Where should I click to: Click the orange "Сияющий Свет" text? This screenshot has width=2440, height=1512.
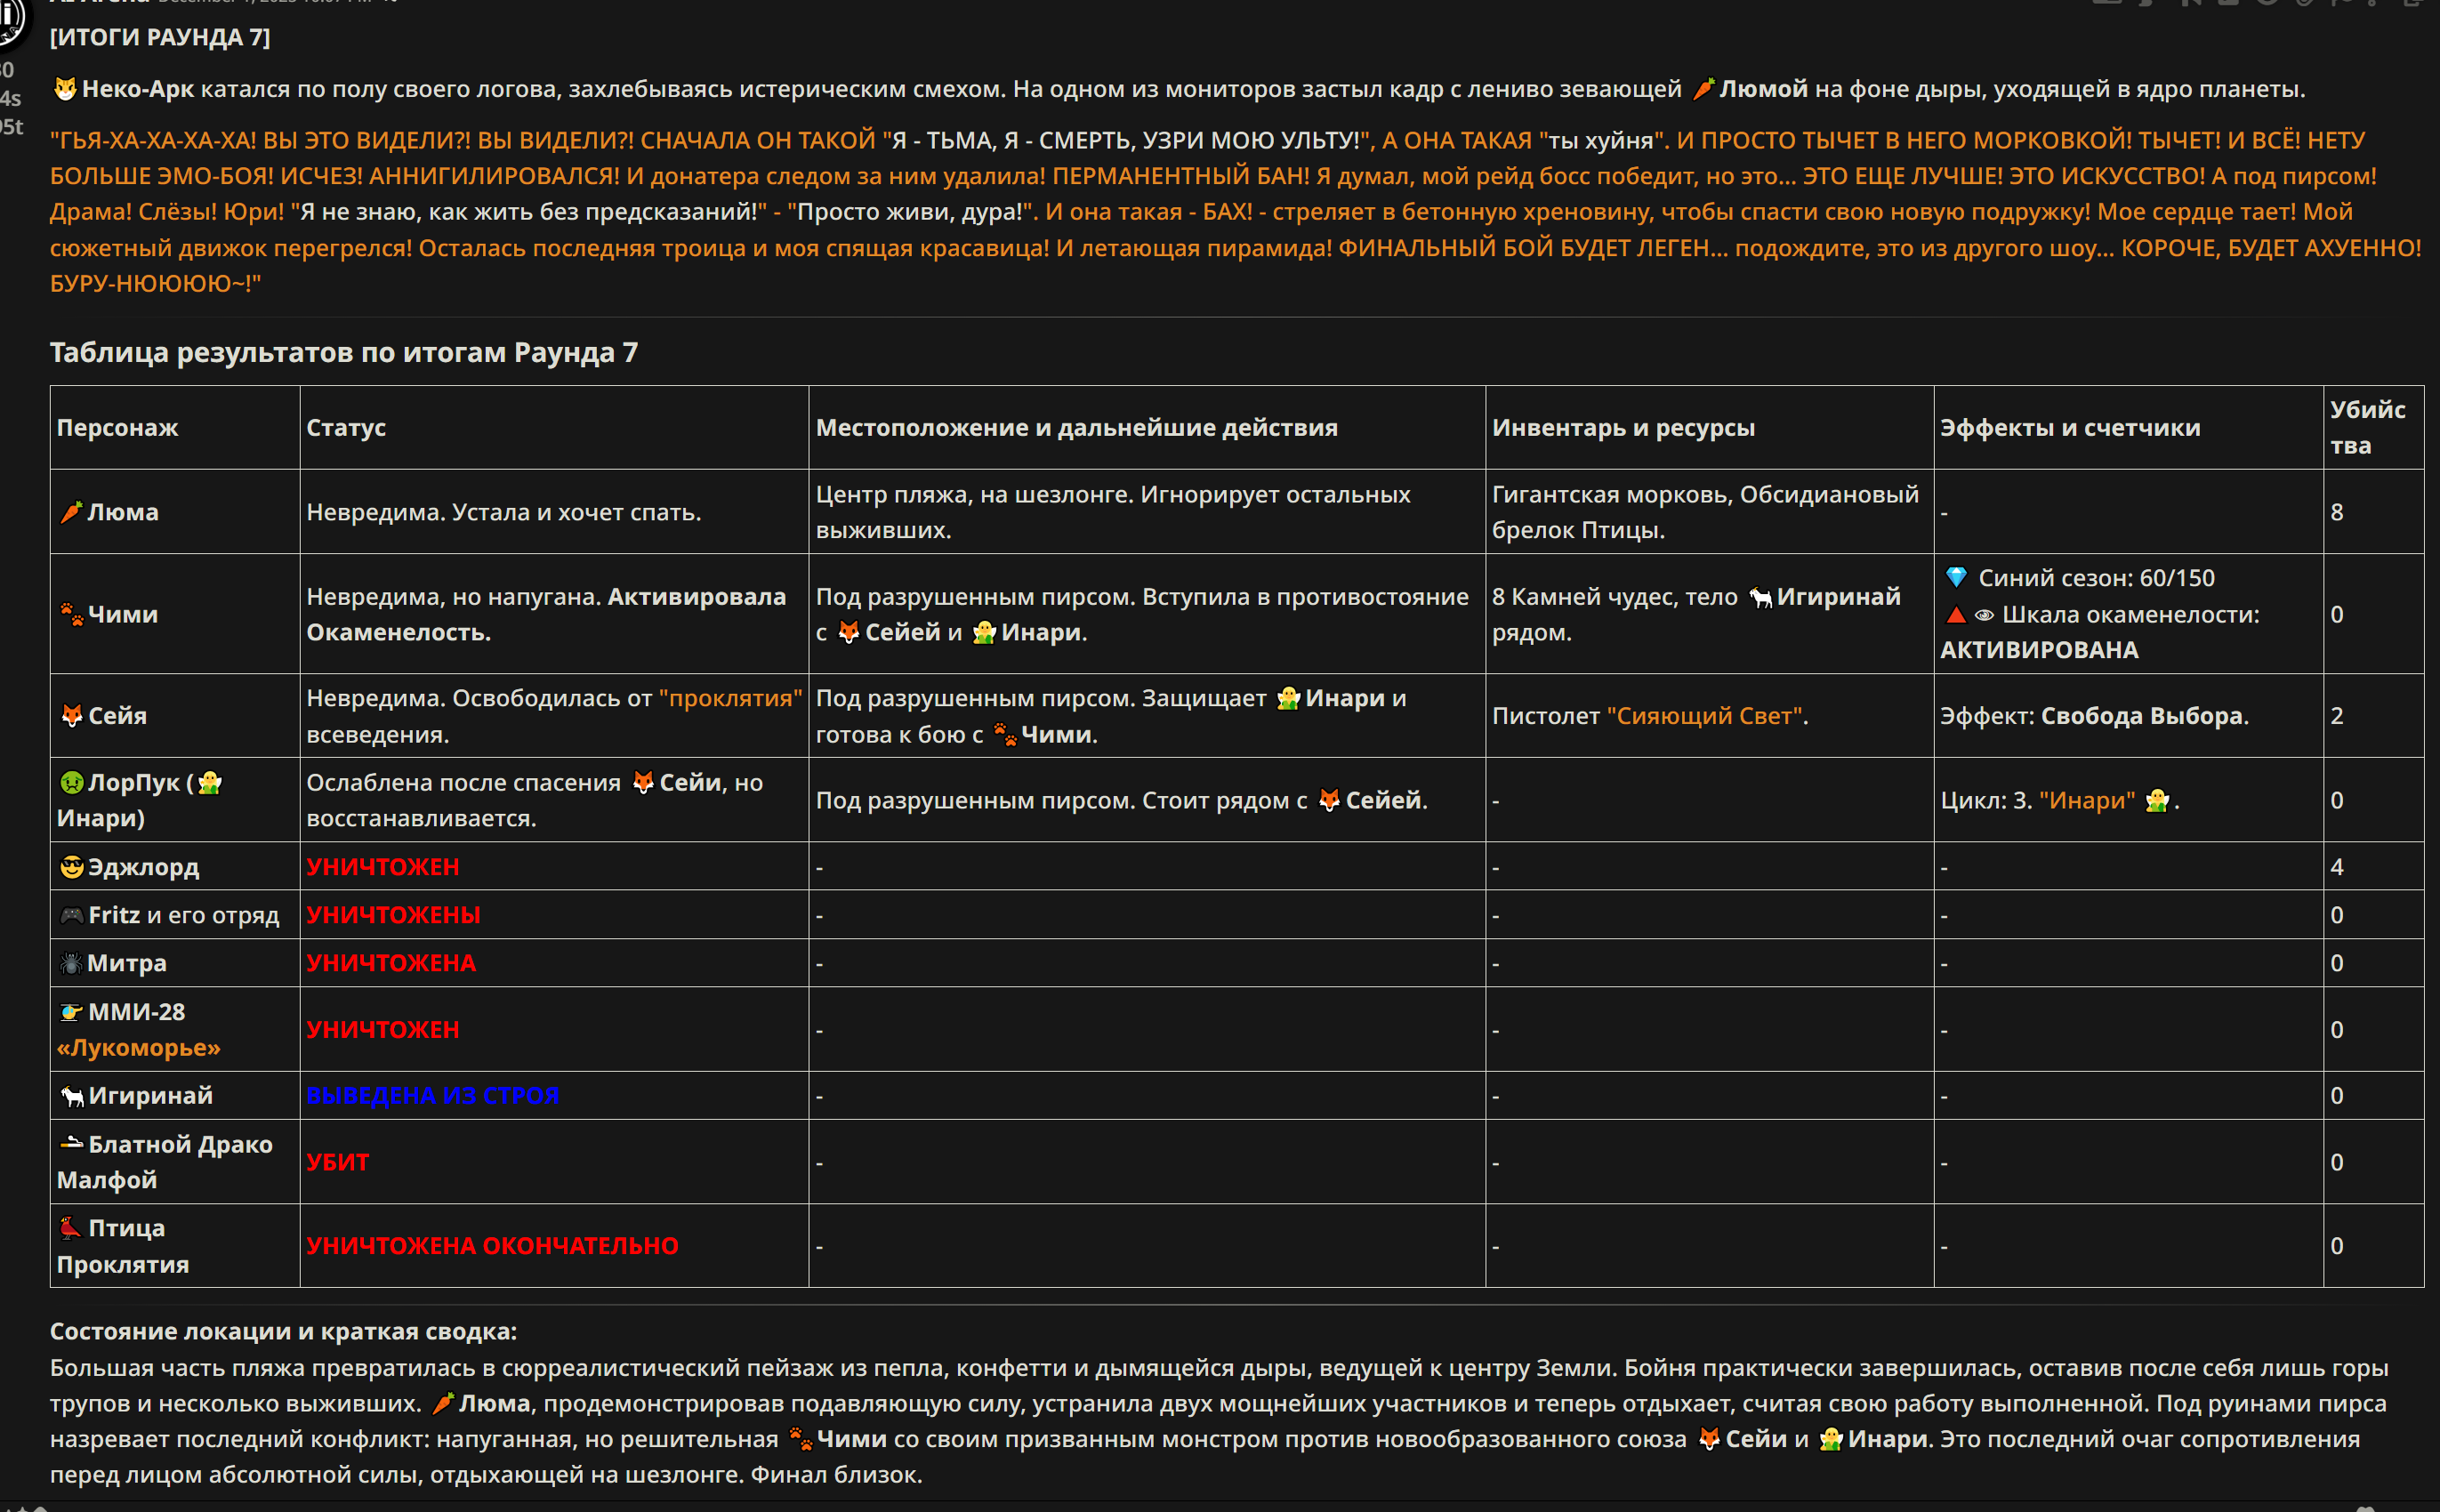[1705, 716]
